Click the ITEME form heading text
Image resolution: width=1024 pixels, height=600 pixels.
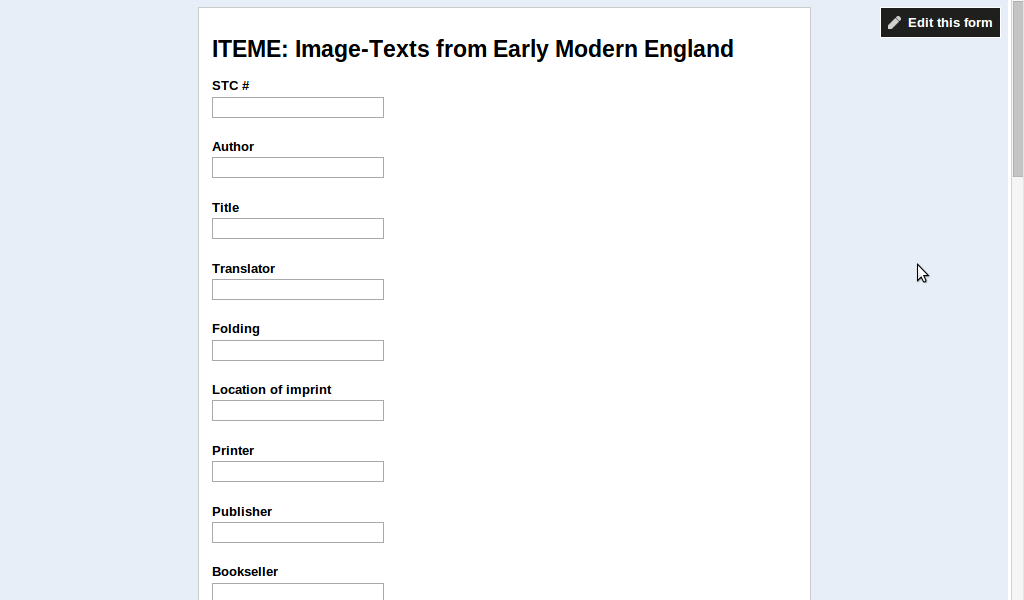point(472,49)
